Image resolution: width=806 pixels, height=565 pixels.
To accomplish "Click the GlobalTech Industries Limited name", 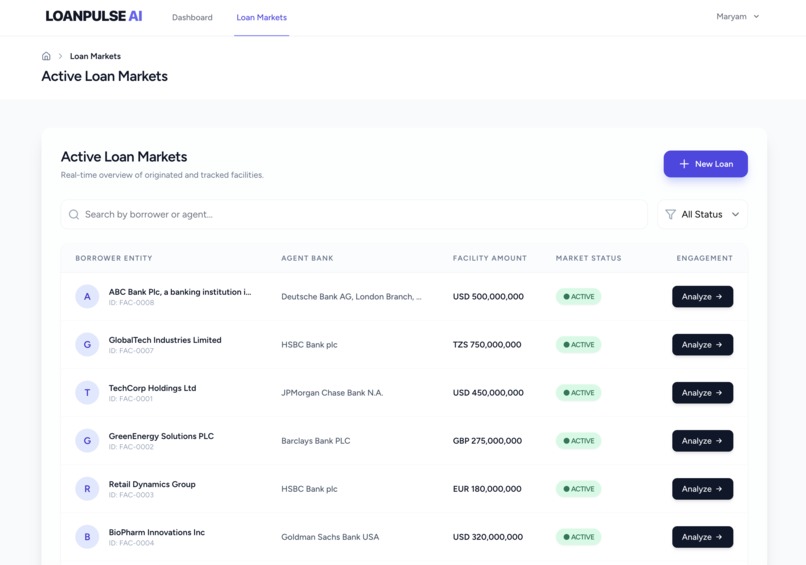I will tap(165, 340).
